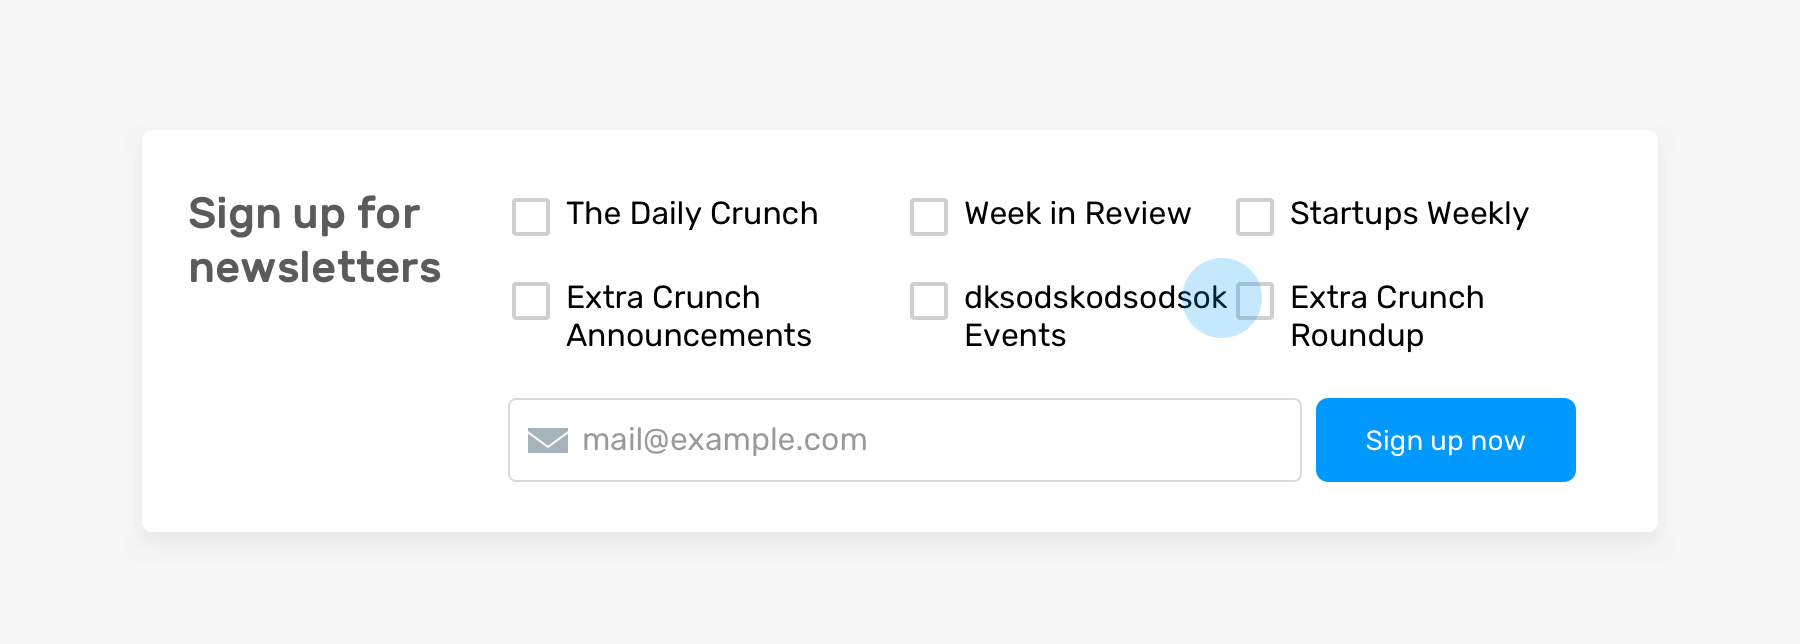Image resolution: width=1800 pixels, height=644 pixels.
Task: Click the word 'Roundup' in the label
Action: point(1357,336)
